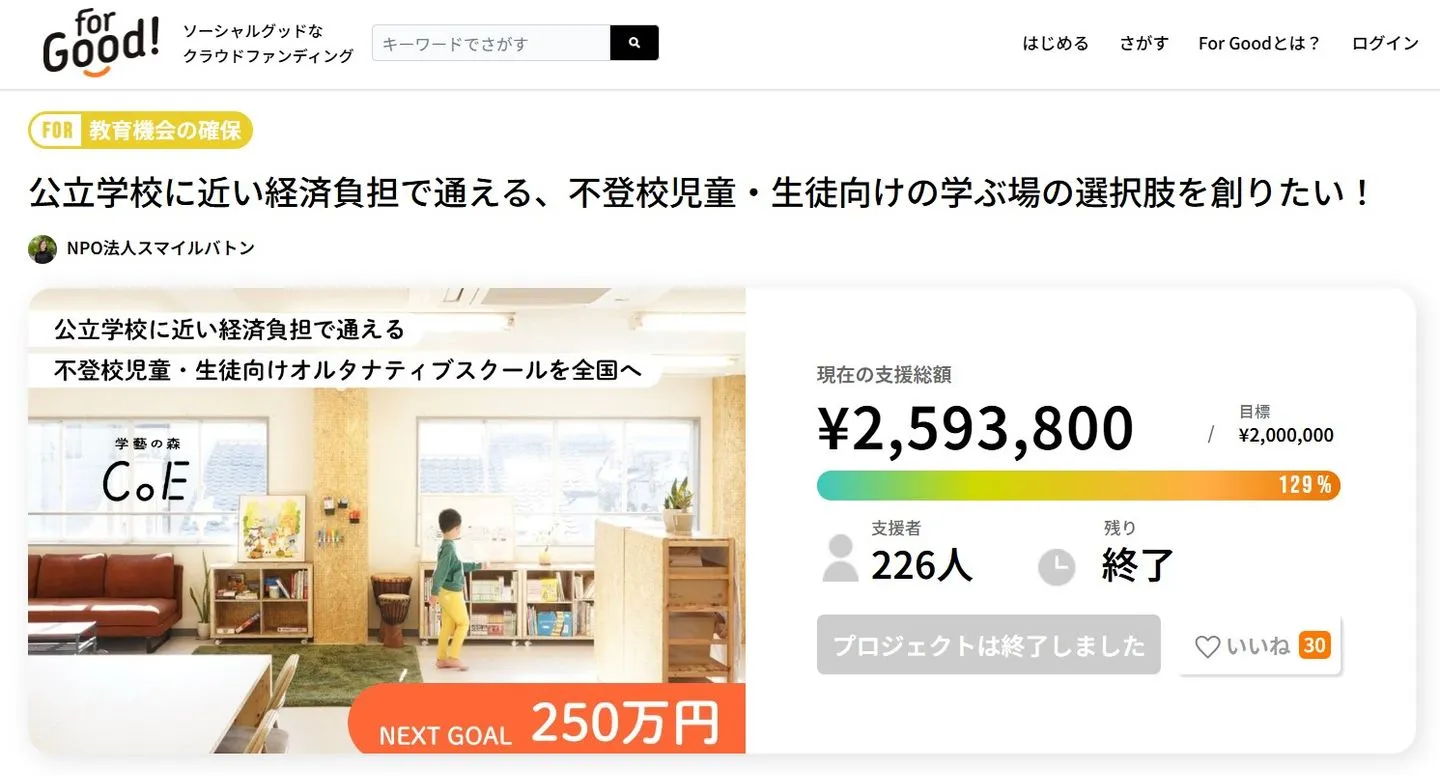
Task: Click the プロジェクトは終了しました status button
Action: (x=988, y=646)
